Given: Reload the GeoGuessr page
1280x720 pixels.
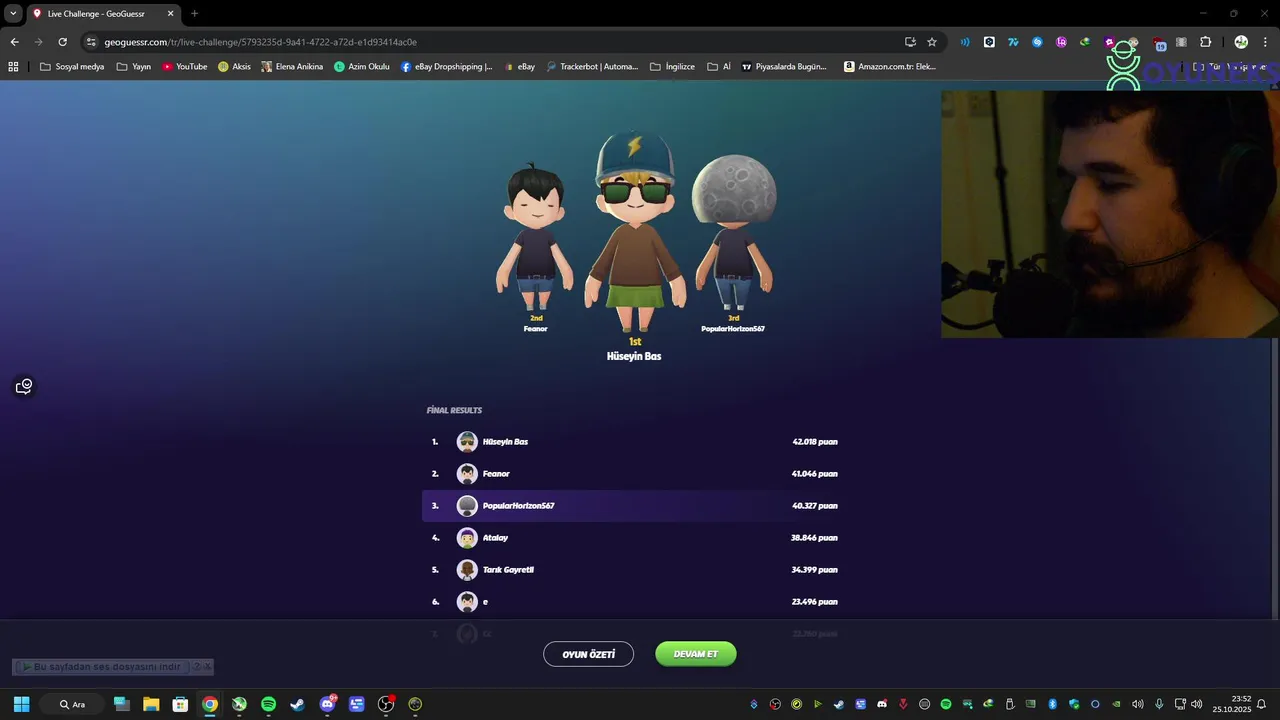Looking at the screenshot, I should [62, 42].
